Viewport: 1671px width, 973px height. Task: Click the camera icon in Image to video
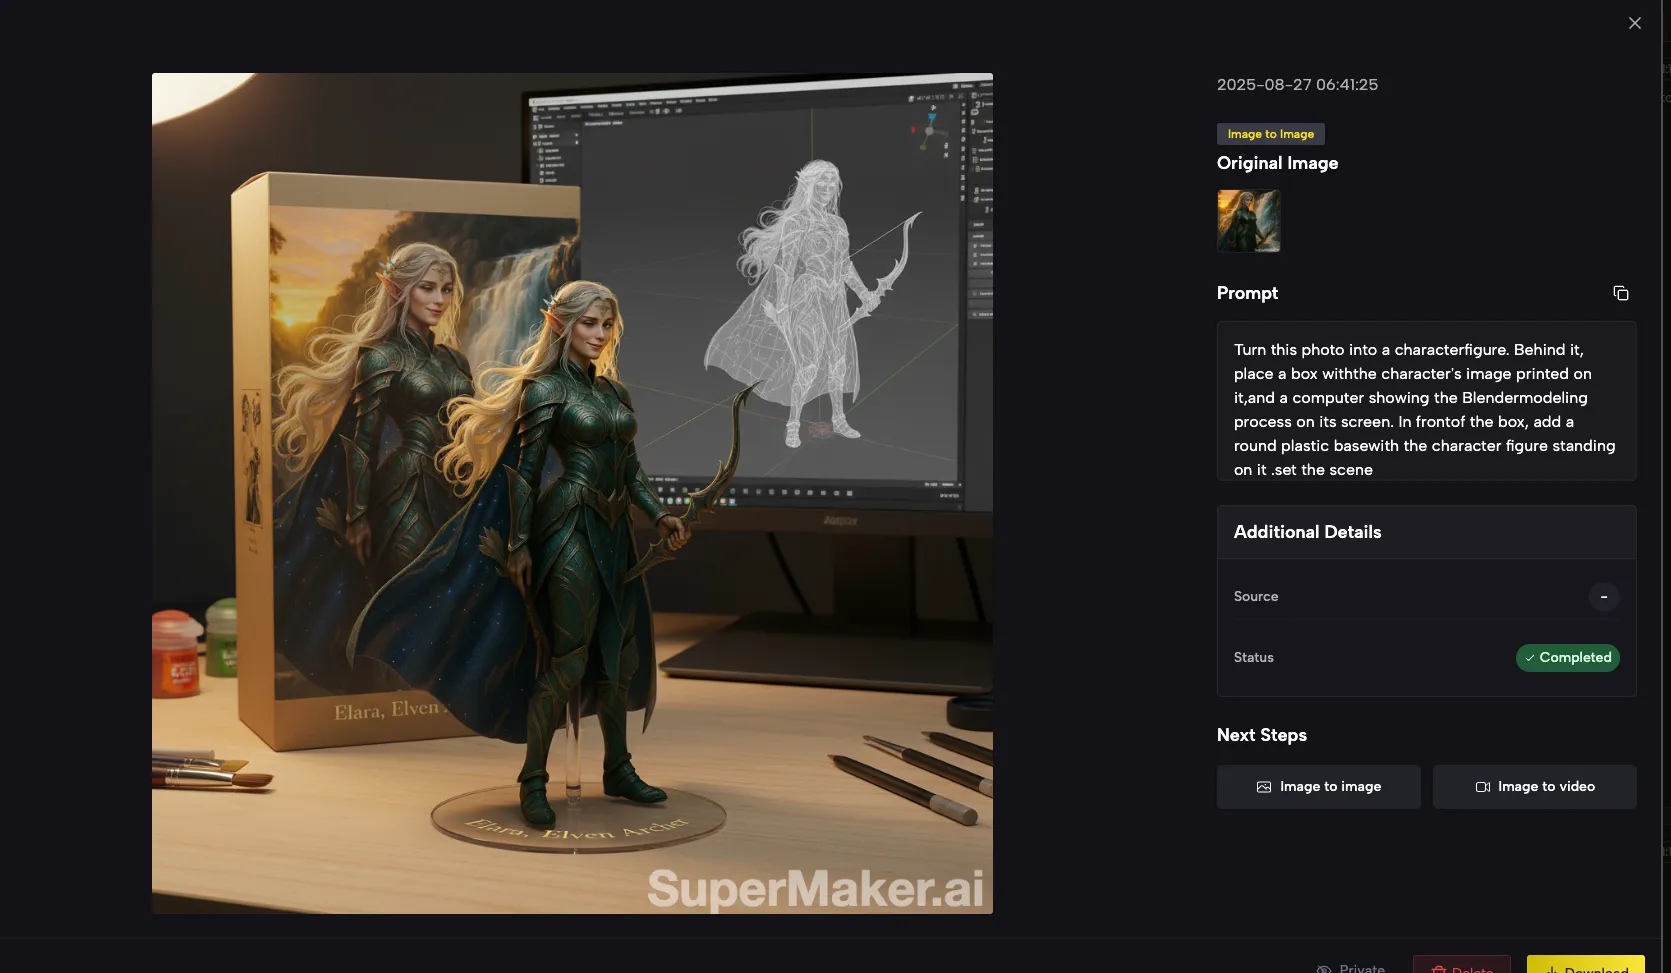[x=1483, y=787]
